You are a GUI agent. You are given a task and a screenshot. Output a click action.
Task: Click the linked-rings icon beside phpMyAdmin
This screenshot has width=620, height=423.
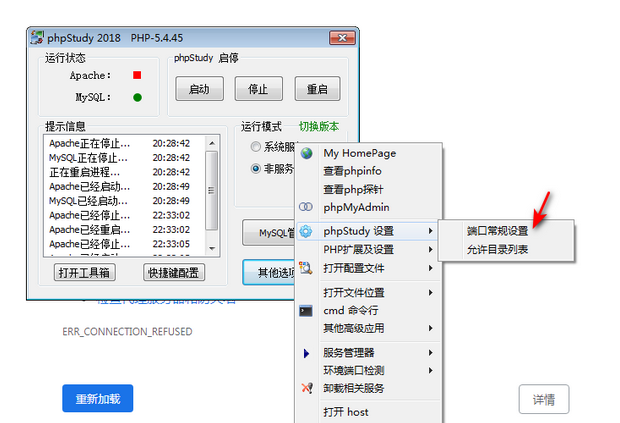tap(306, 207)
